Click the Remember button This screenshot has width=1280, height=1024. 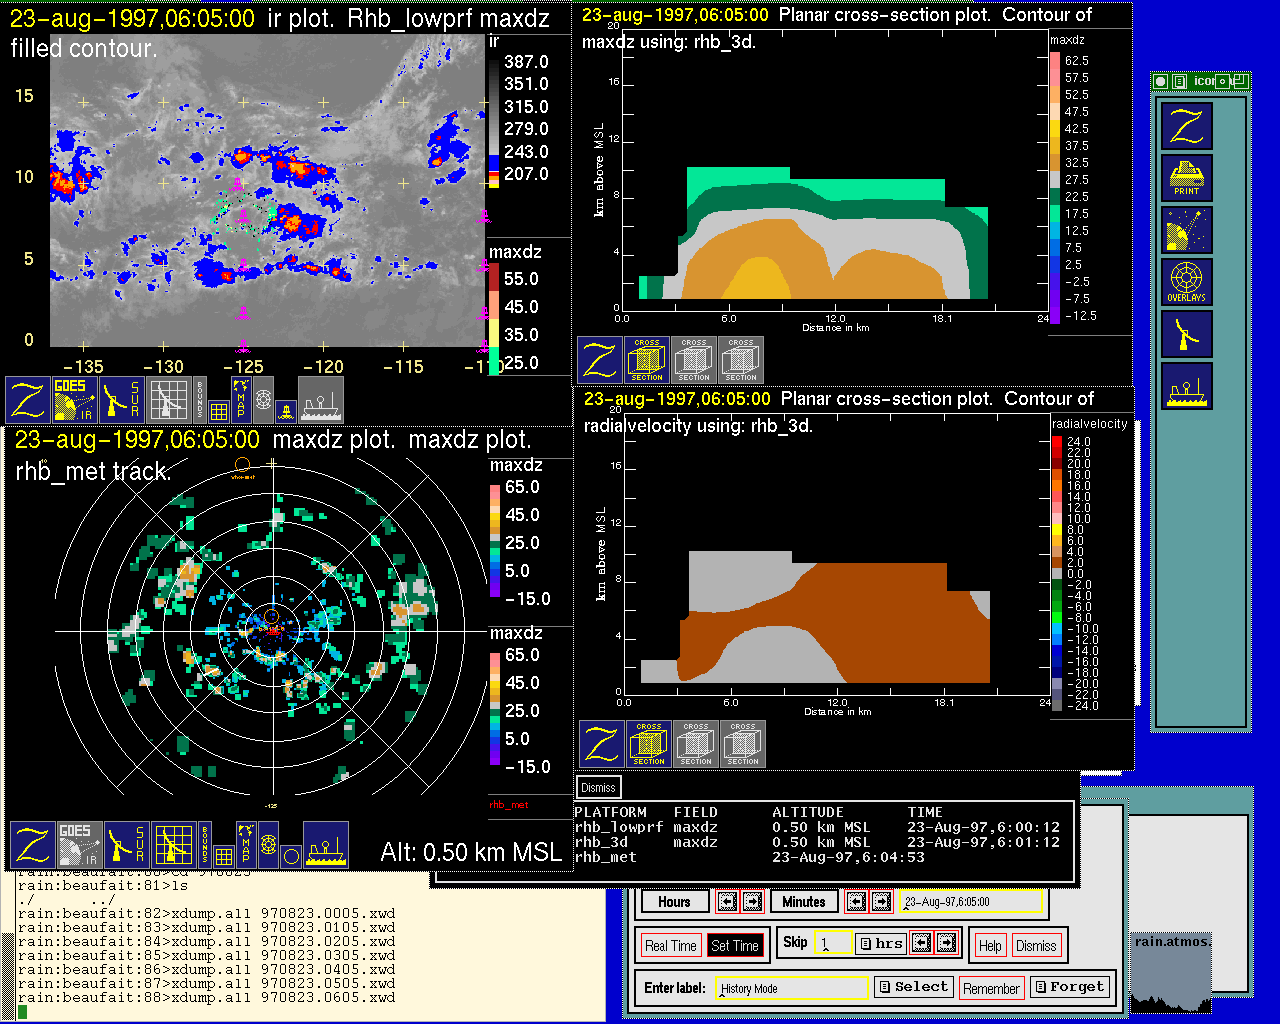point(990,988)
